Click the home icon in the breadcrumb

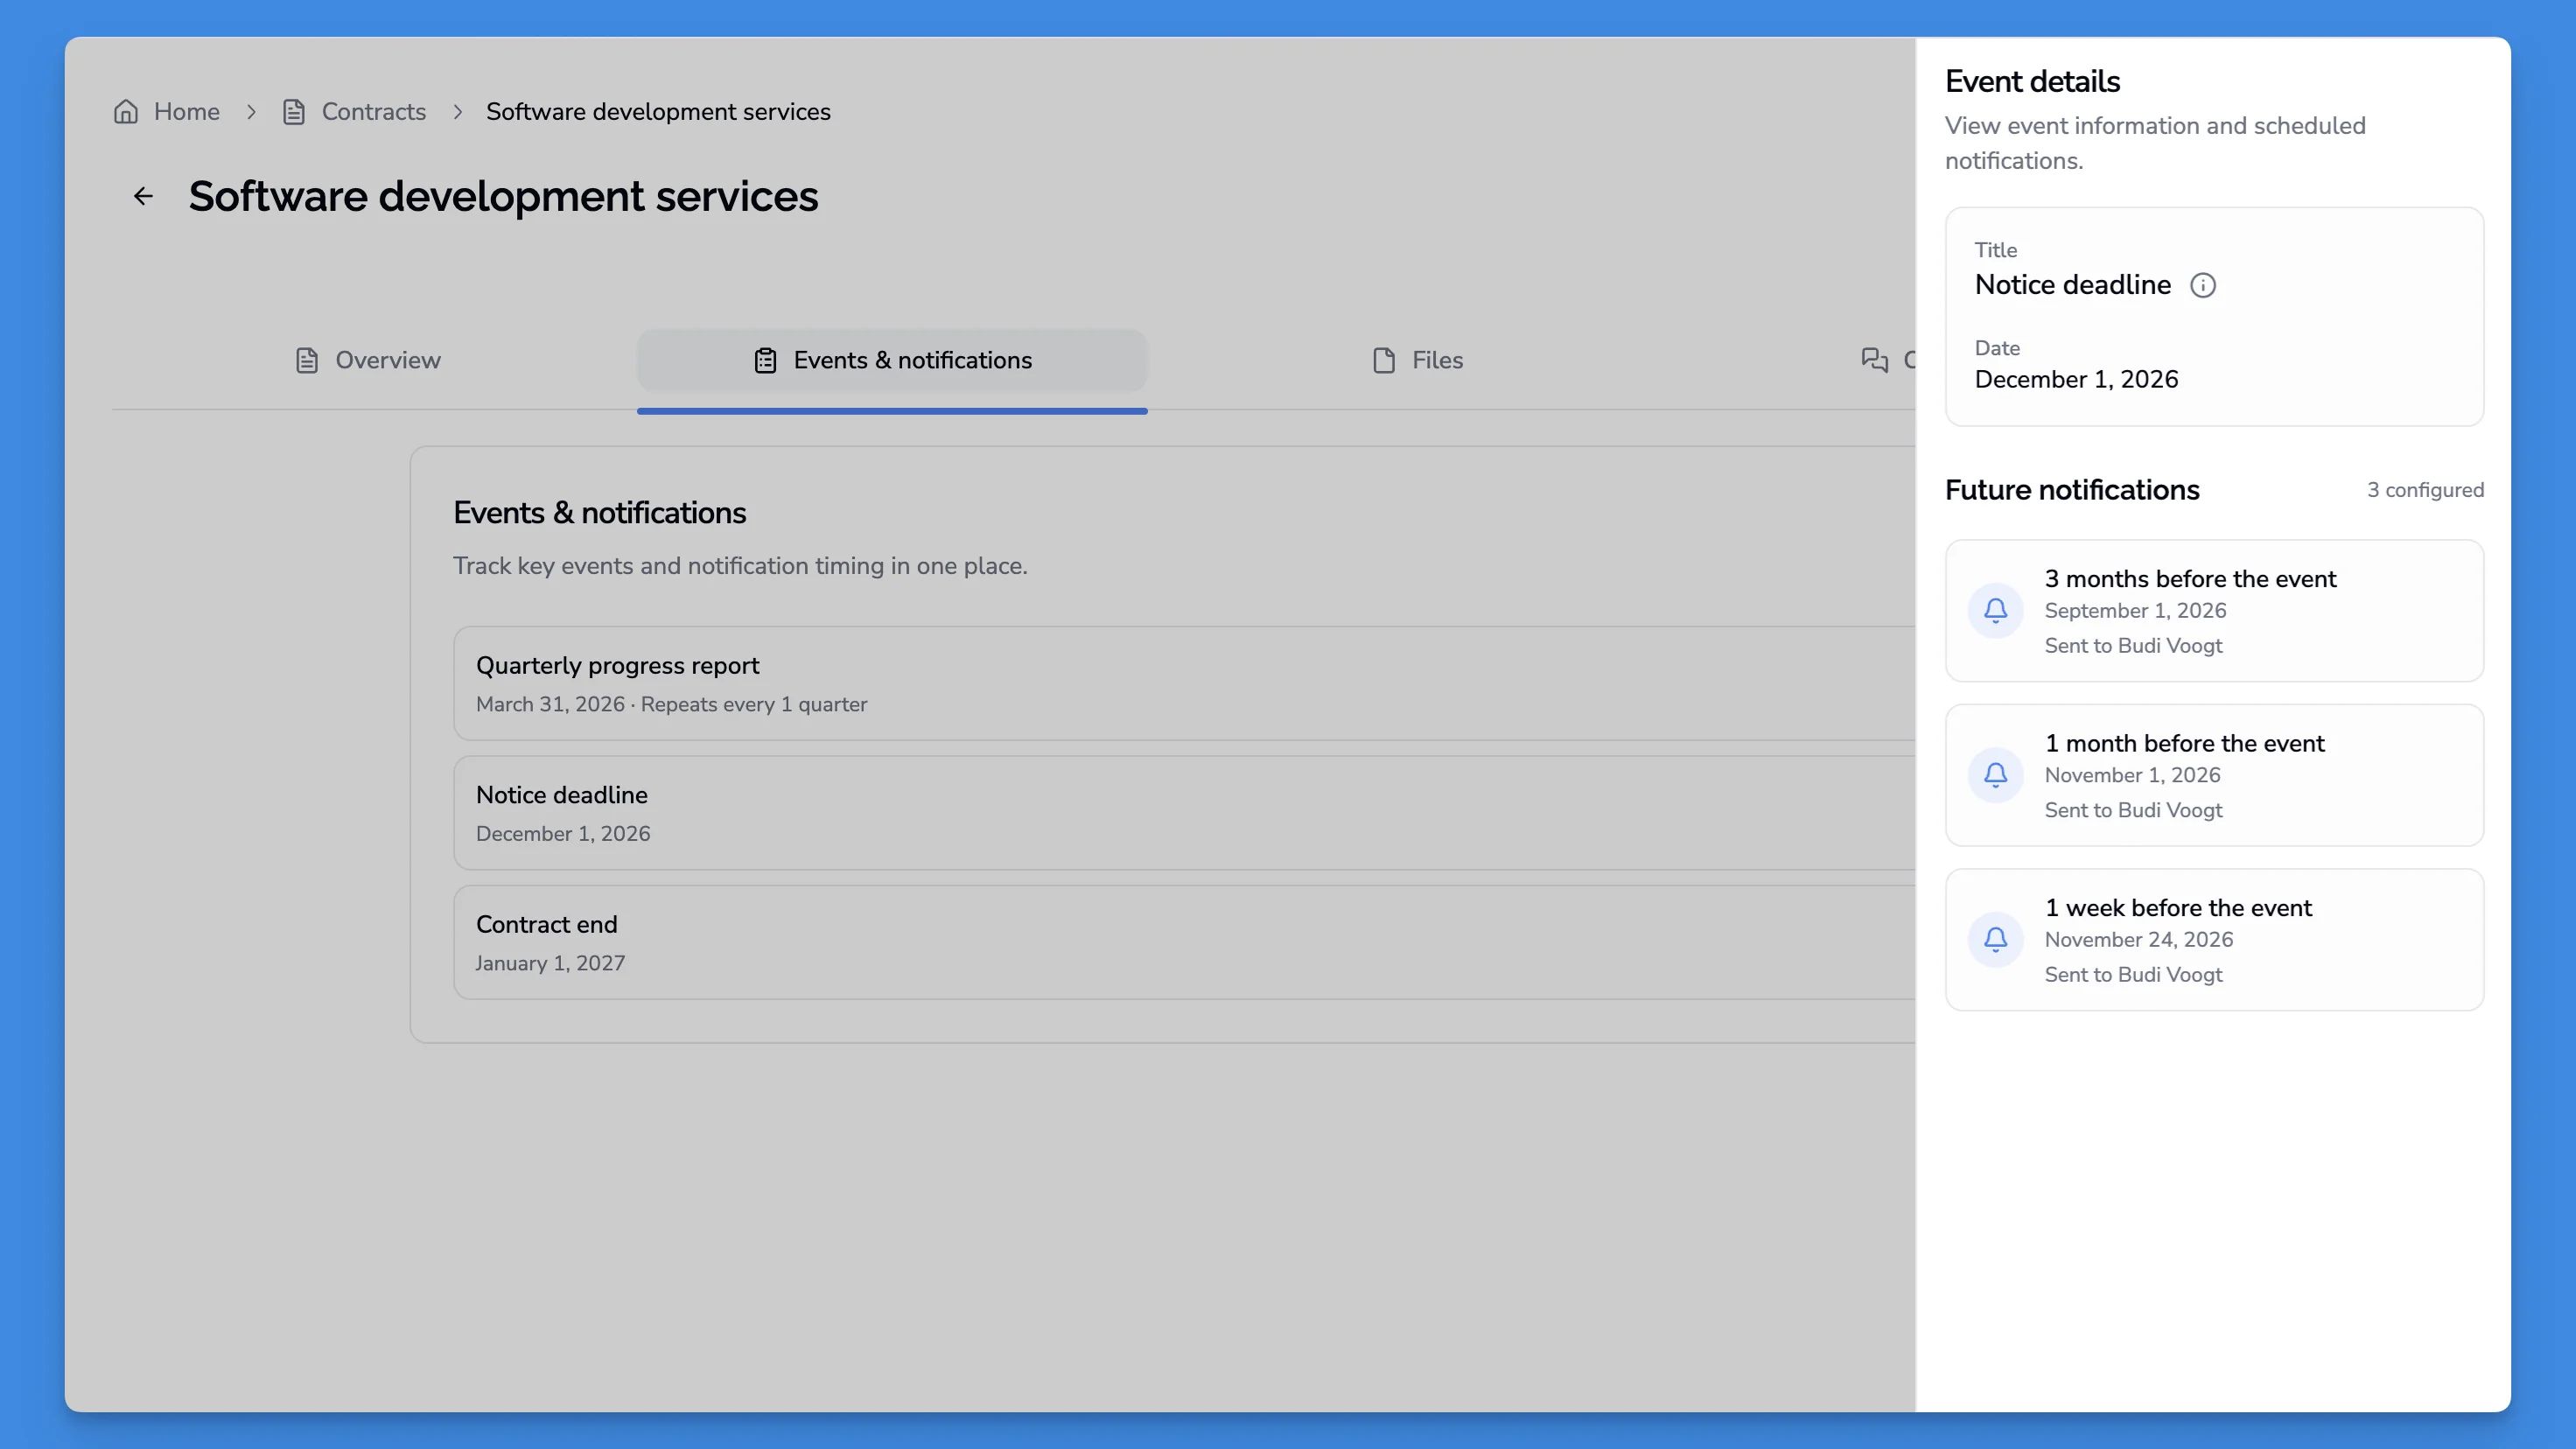126,112
